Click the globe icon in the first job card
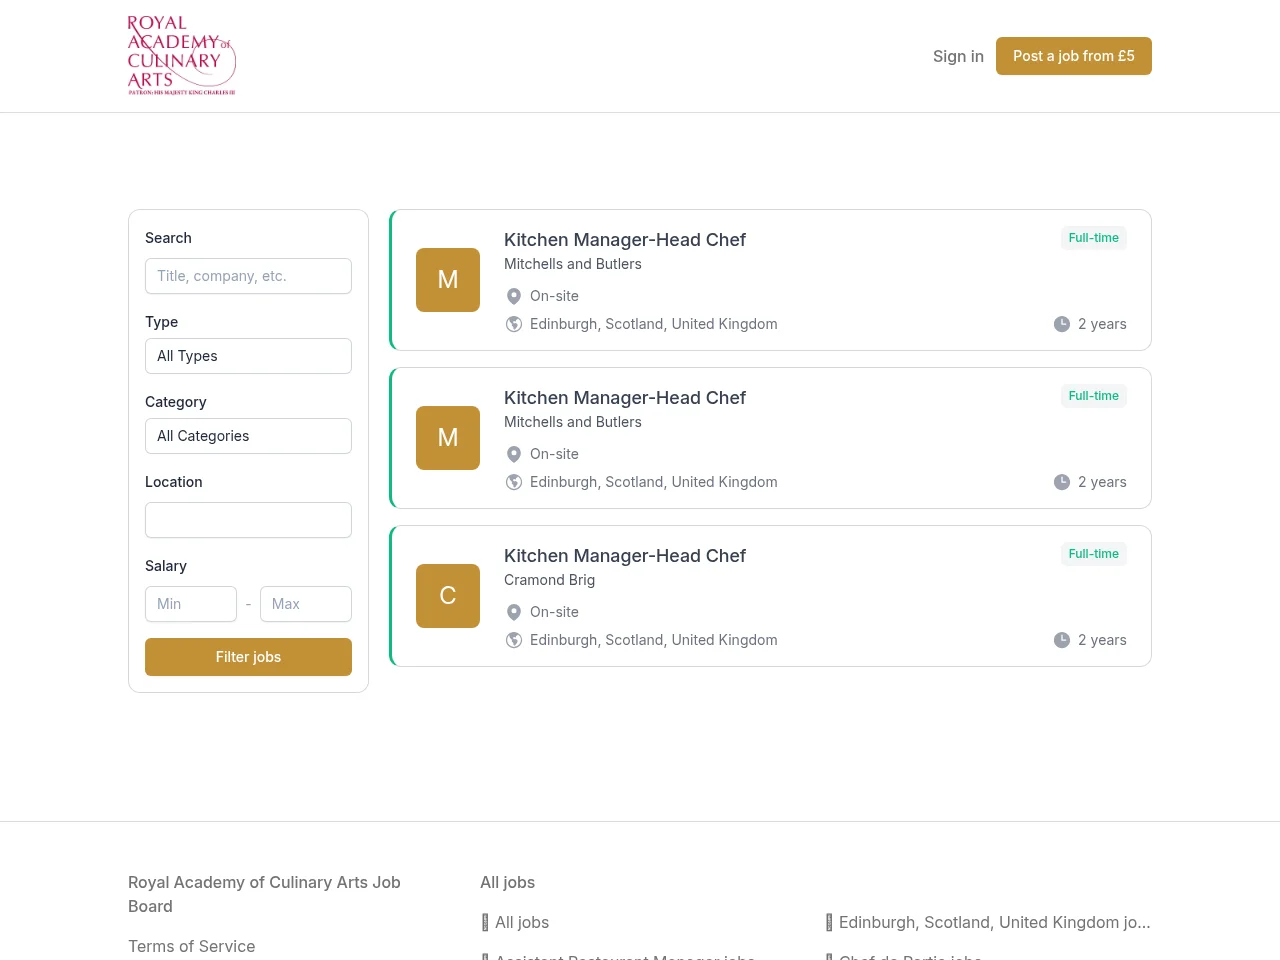This screenshot has height=960, width=1280. (514, 324)
